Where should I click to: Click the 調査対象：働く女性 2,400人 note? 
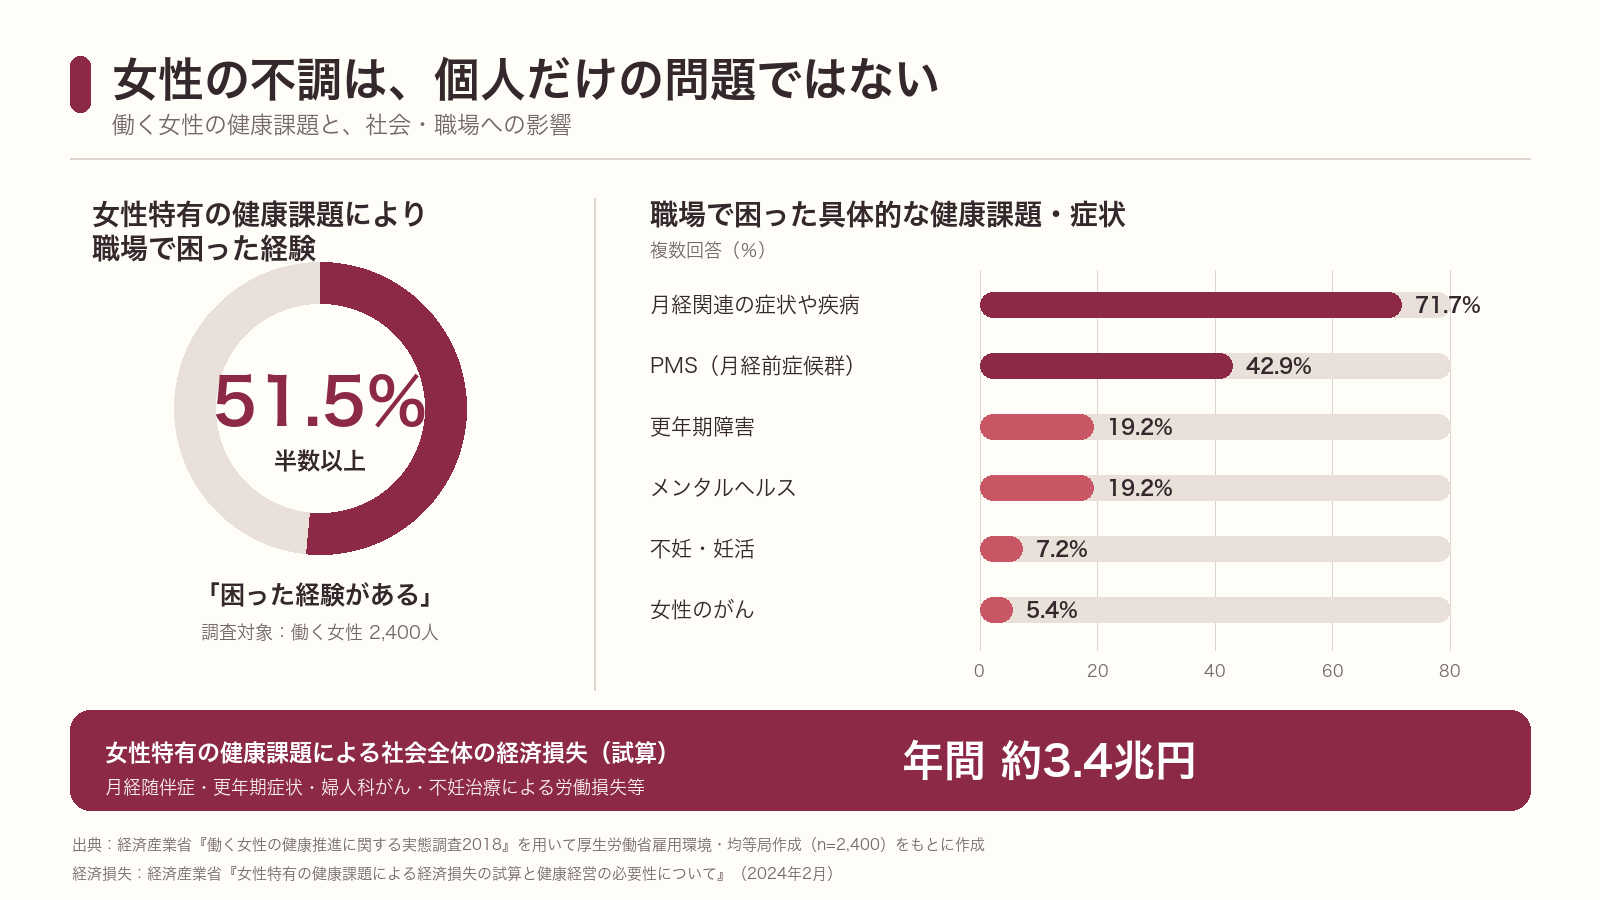(x=320, y=632)
